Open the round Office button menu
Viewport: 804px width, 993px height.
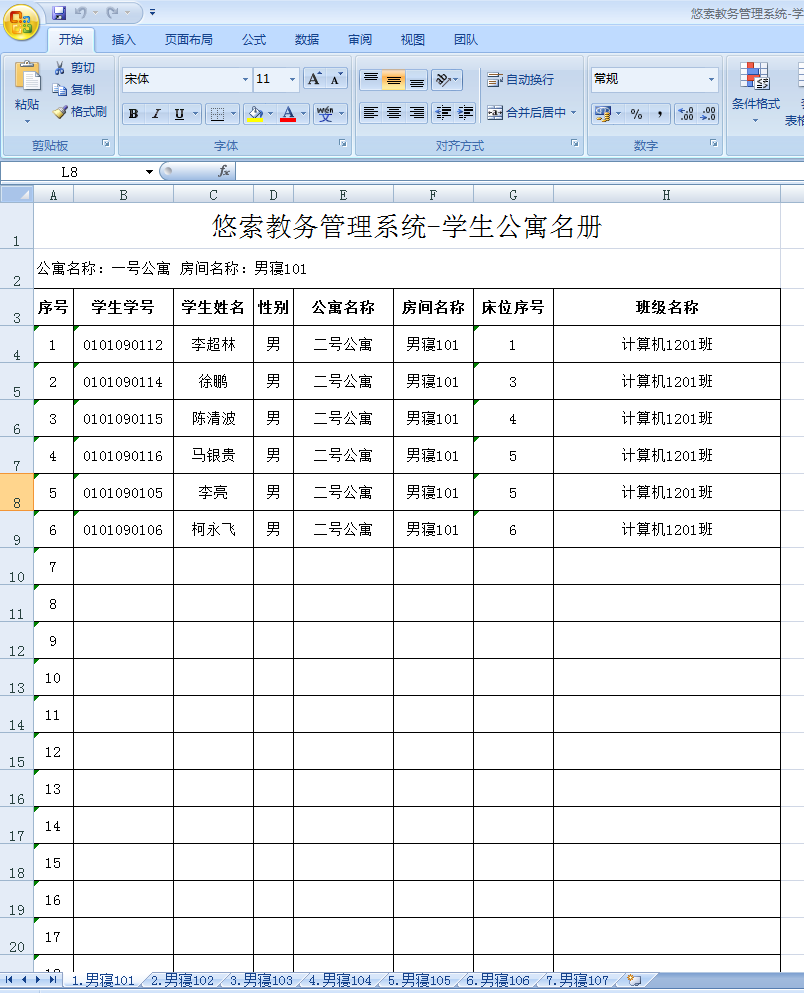[21, 23]
